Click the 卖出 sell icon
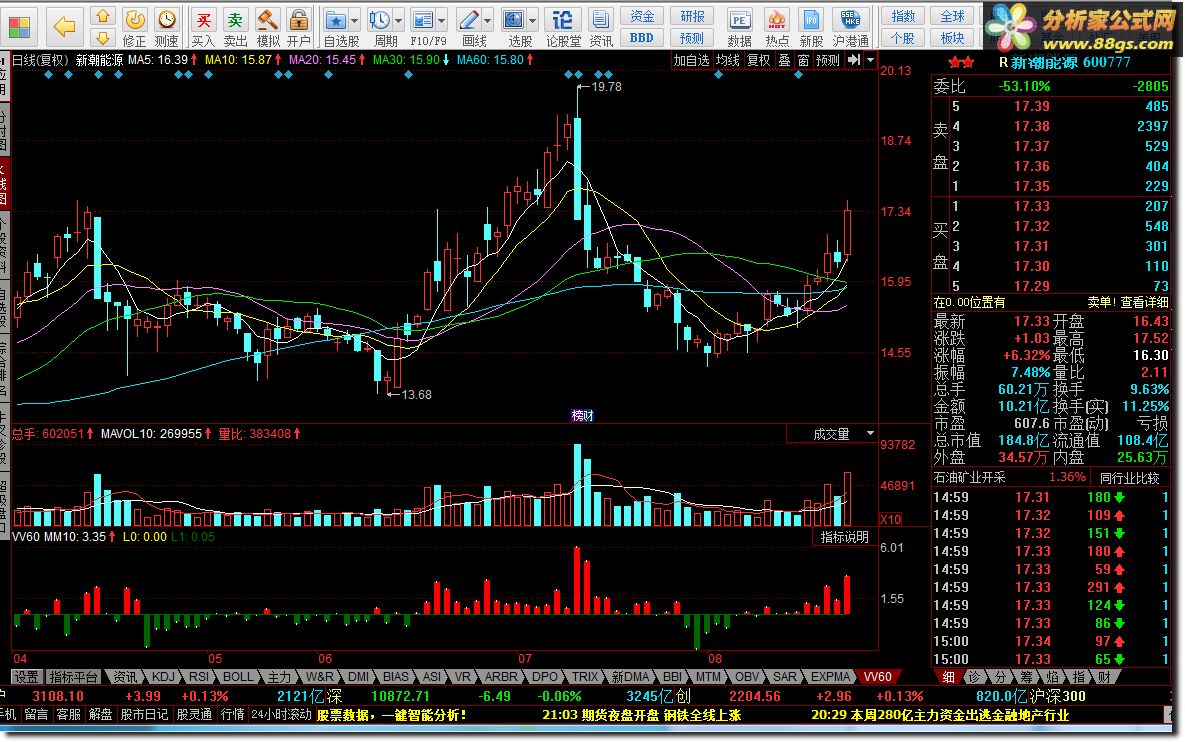 click(x=235, y=27)
